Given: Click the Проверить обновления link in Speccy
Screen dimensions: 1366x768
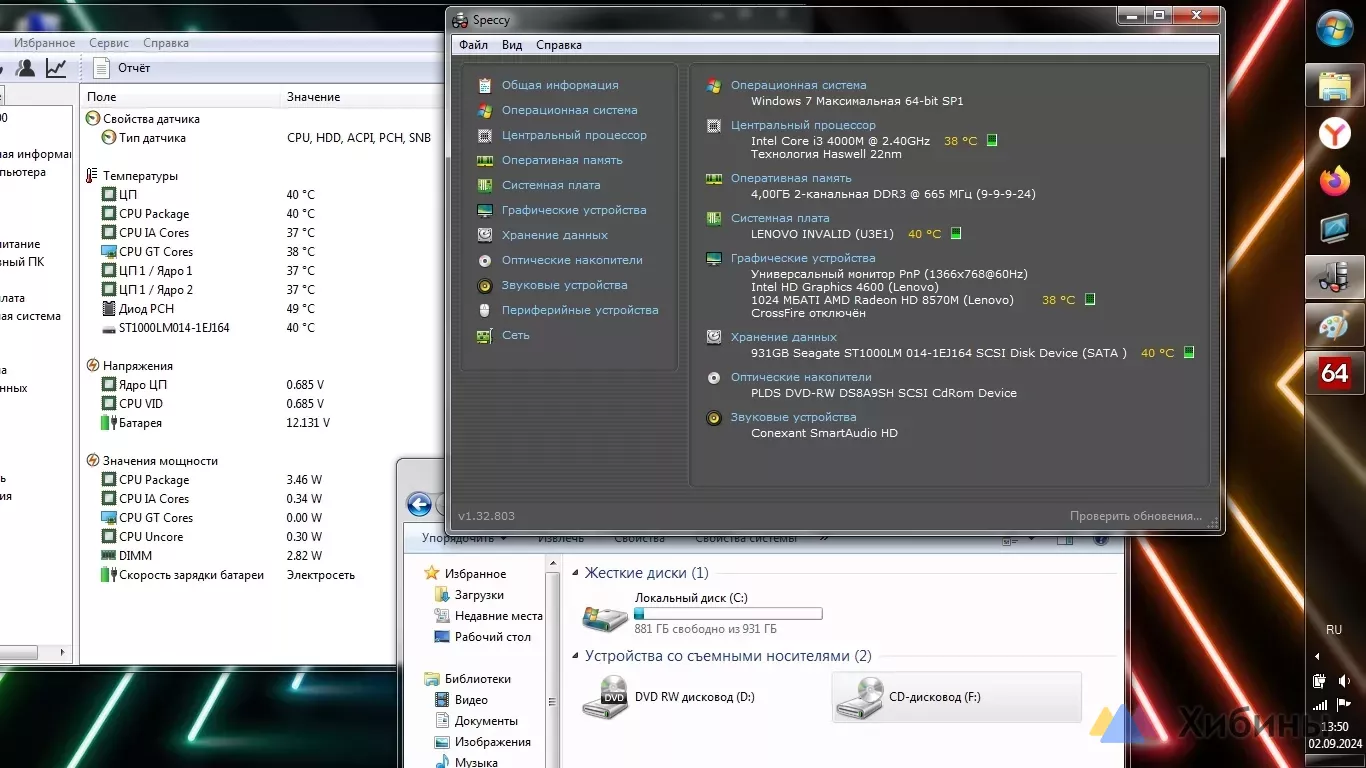Looking at the screenshot, I should point(1136,516).
